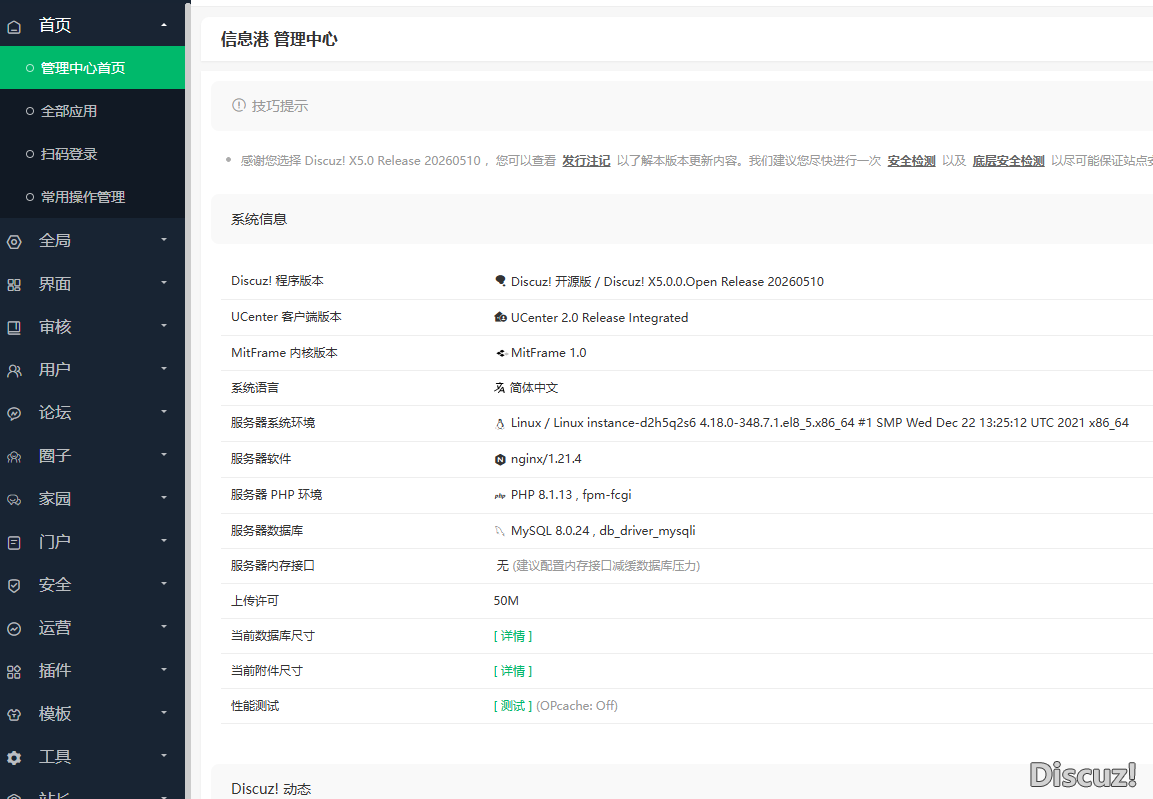This screenshot has width=1153, height=799.
Task: View 详情 for 当前附件尺寸
Action: pos(513,671)
